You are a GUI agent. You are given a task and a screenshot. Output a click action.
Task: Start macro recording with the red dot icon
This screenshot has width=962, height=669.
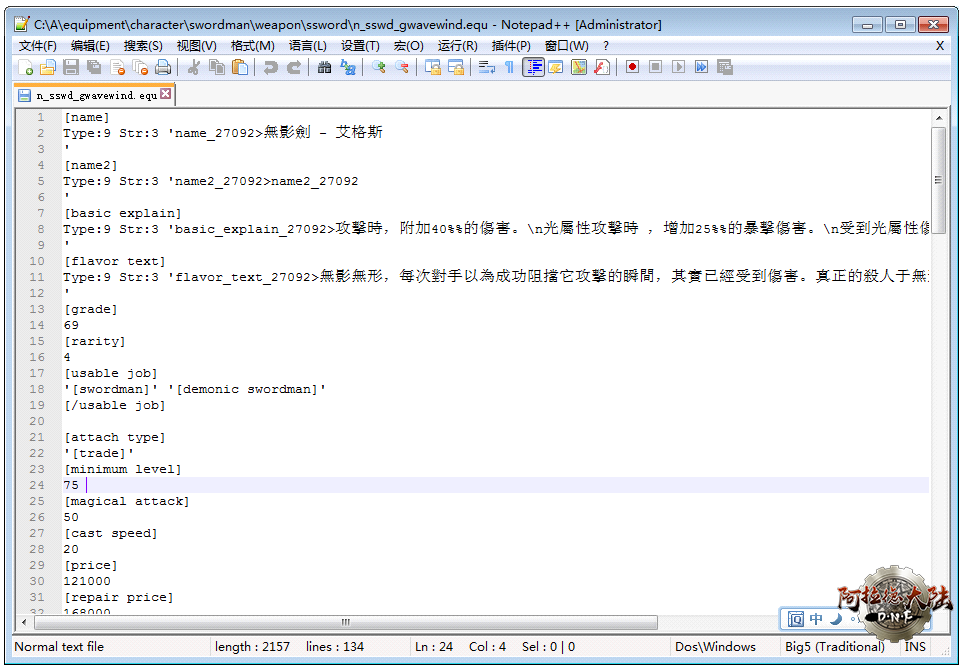coord(632,67)
